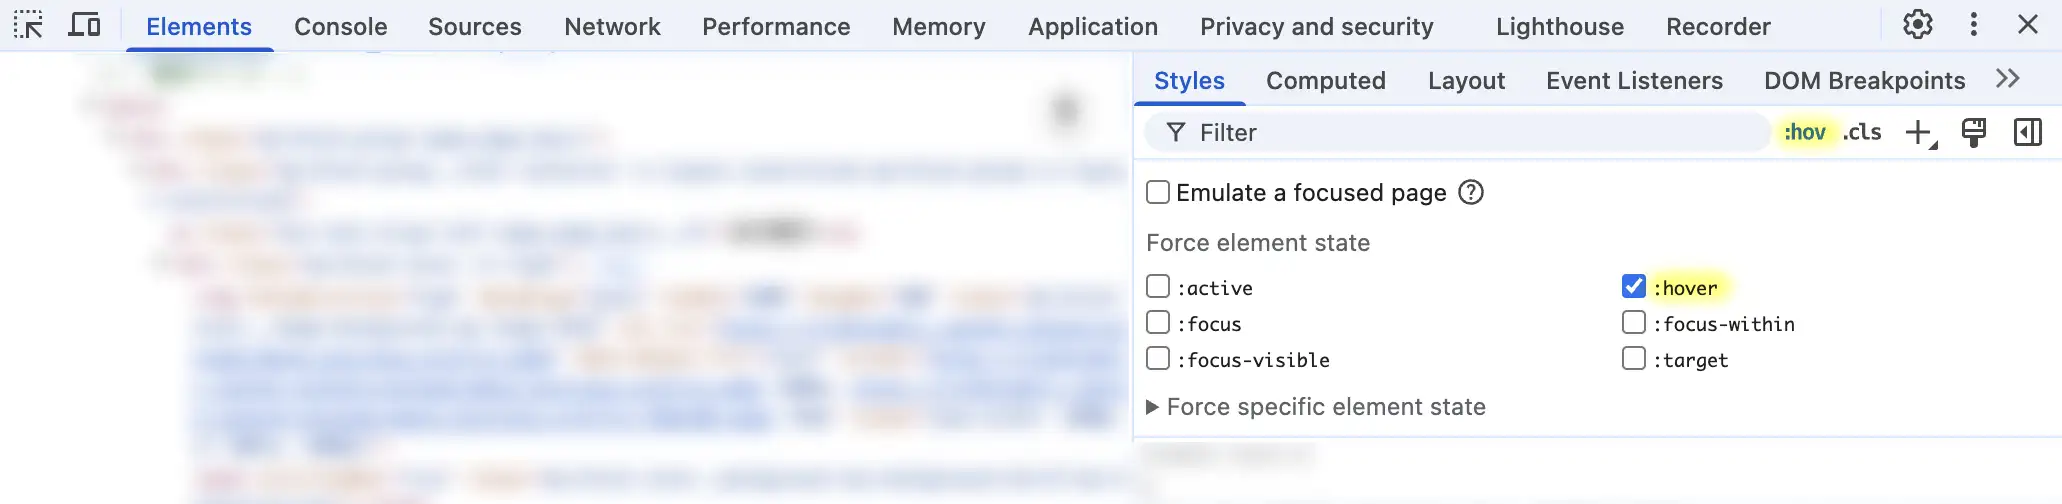This screenshot has width=2062, height=504.
Task: Expand Force specific element state section
Action: [1153, 407]
